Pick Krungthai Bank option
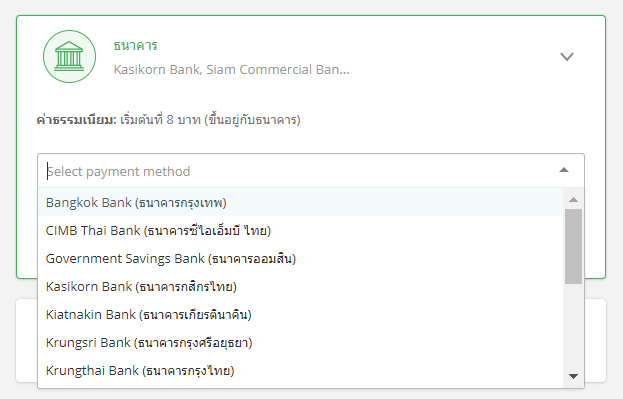 point(301,371)
